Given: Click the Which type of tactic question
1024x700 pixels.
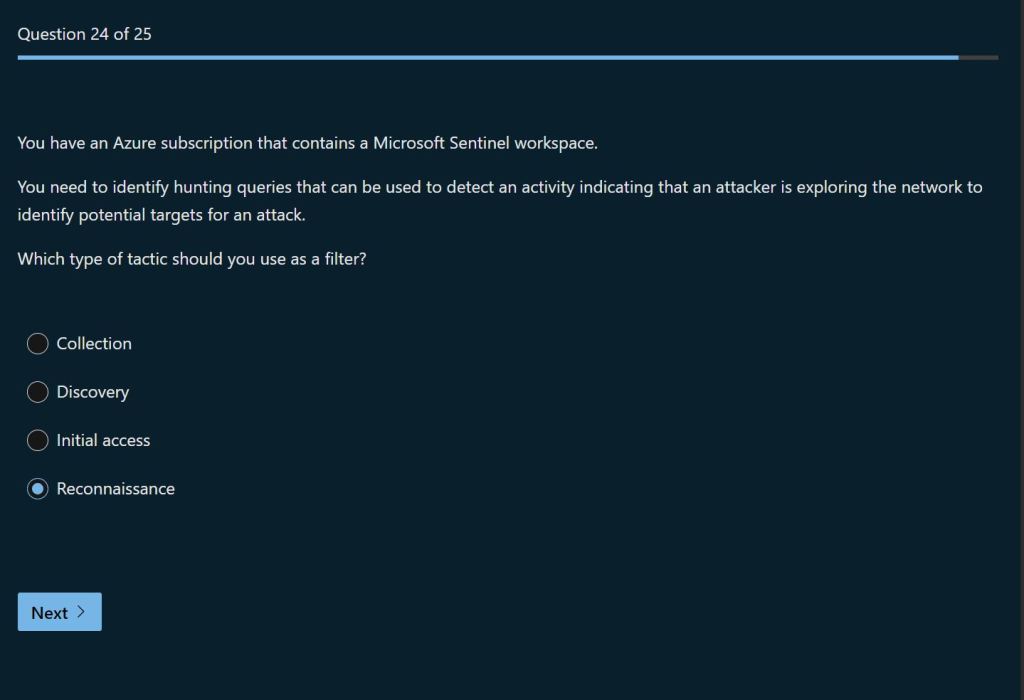Looking at the screenshot, I should [x=192, y=259].
